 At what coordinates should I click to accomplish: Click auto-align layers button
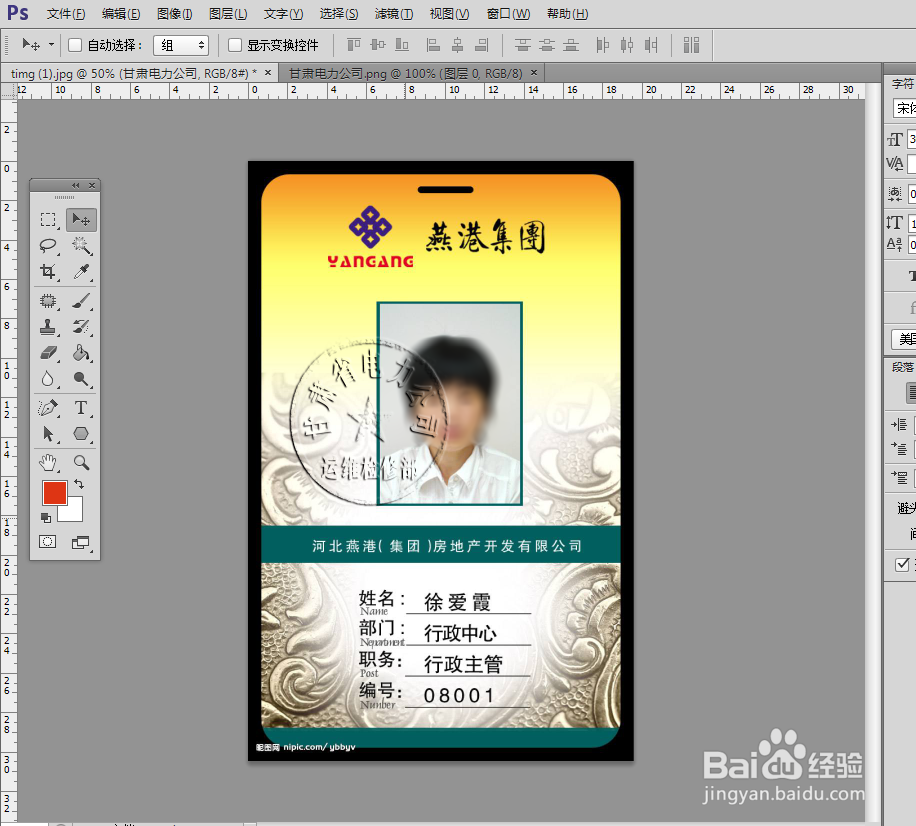692,45
